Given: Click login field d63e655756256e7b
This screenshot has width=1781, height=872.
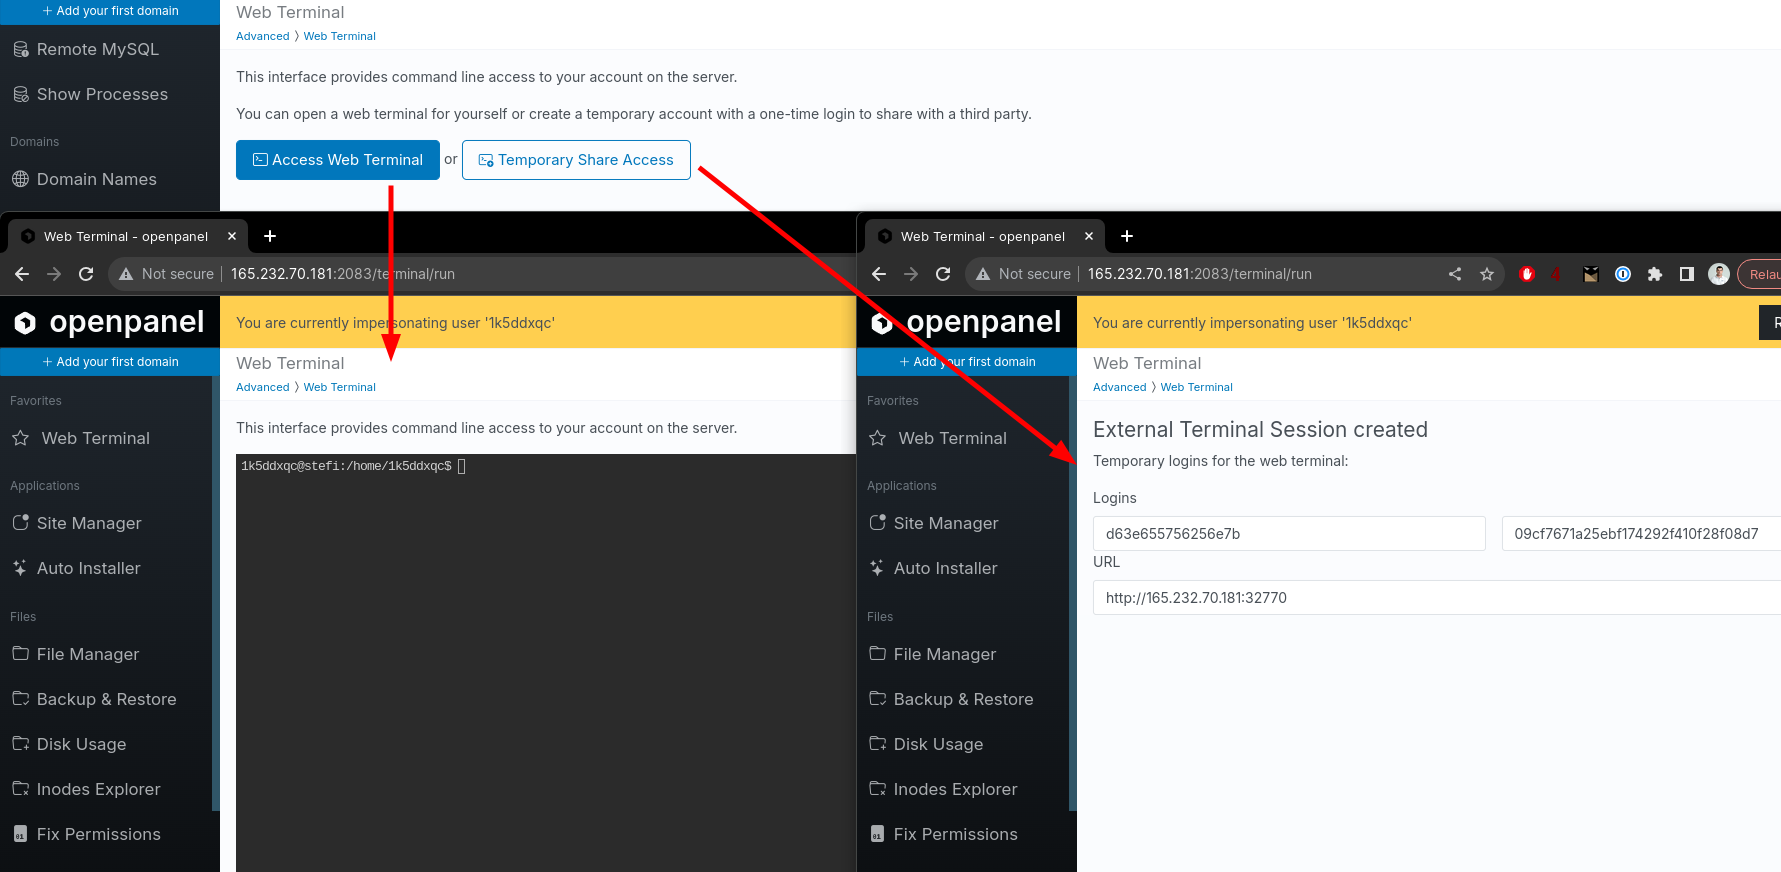Looking at the screenshot, I should [x=1289, y=534].
